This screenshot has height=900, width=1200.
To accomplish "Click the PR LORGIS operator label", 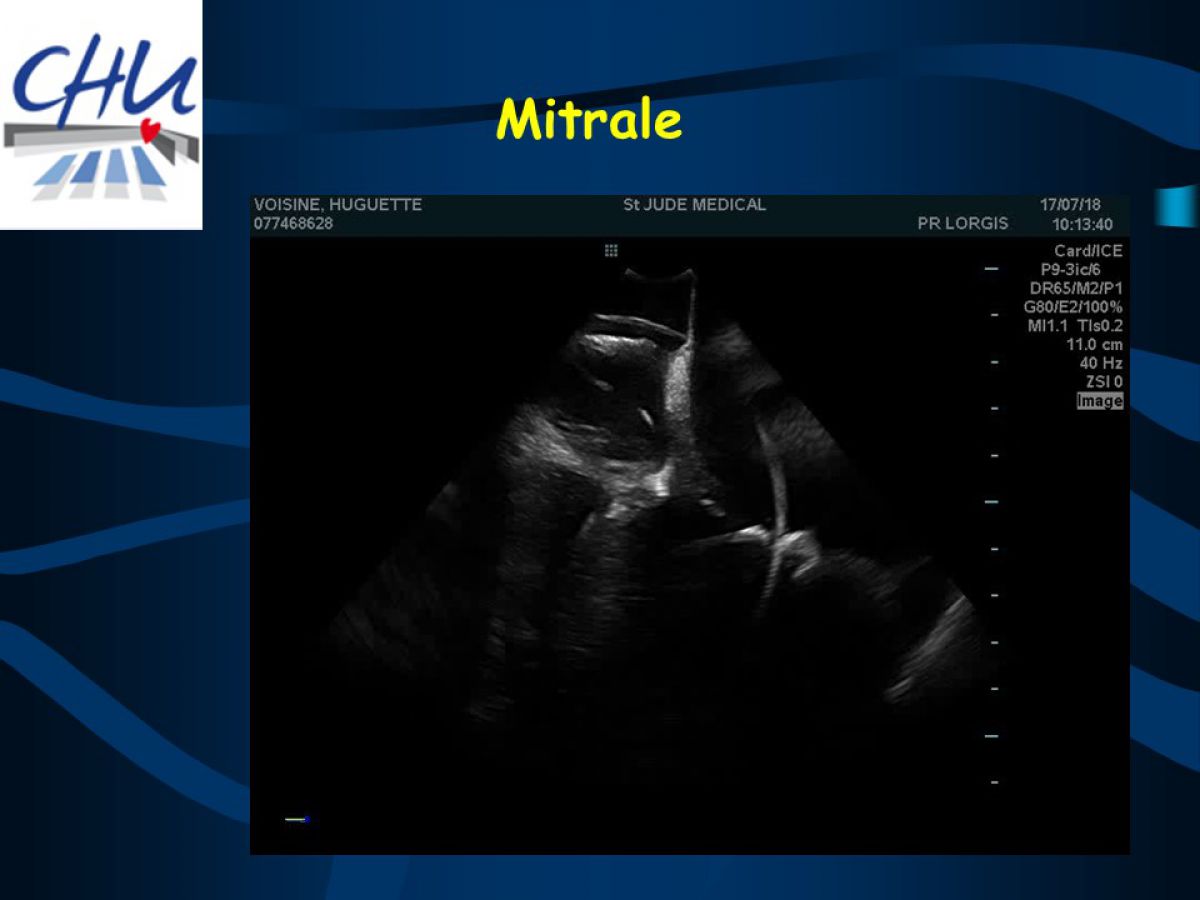I will pos(962,224).
